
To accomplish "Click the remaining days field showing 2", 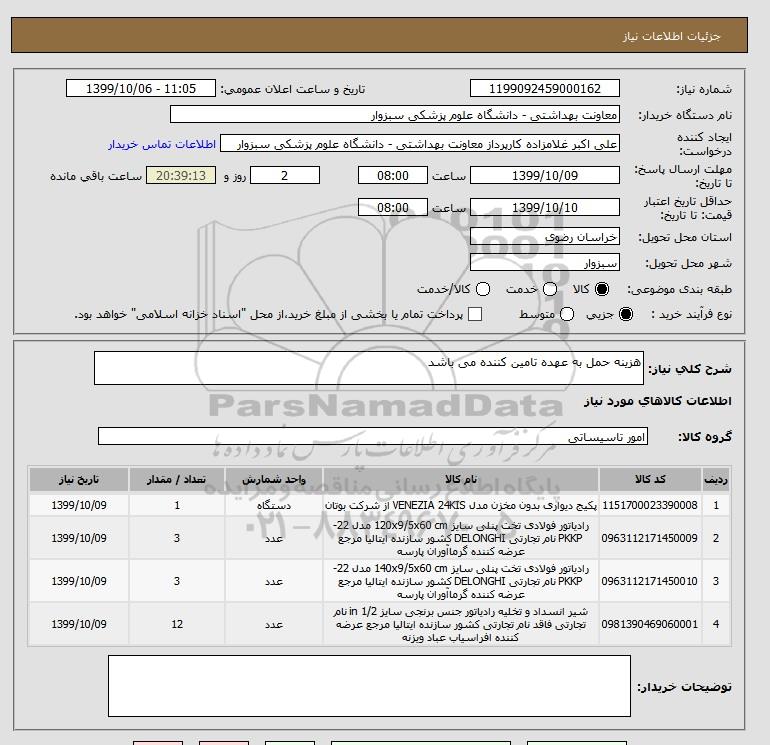I will 285,175.
